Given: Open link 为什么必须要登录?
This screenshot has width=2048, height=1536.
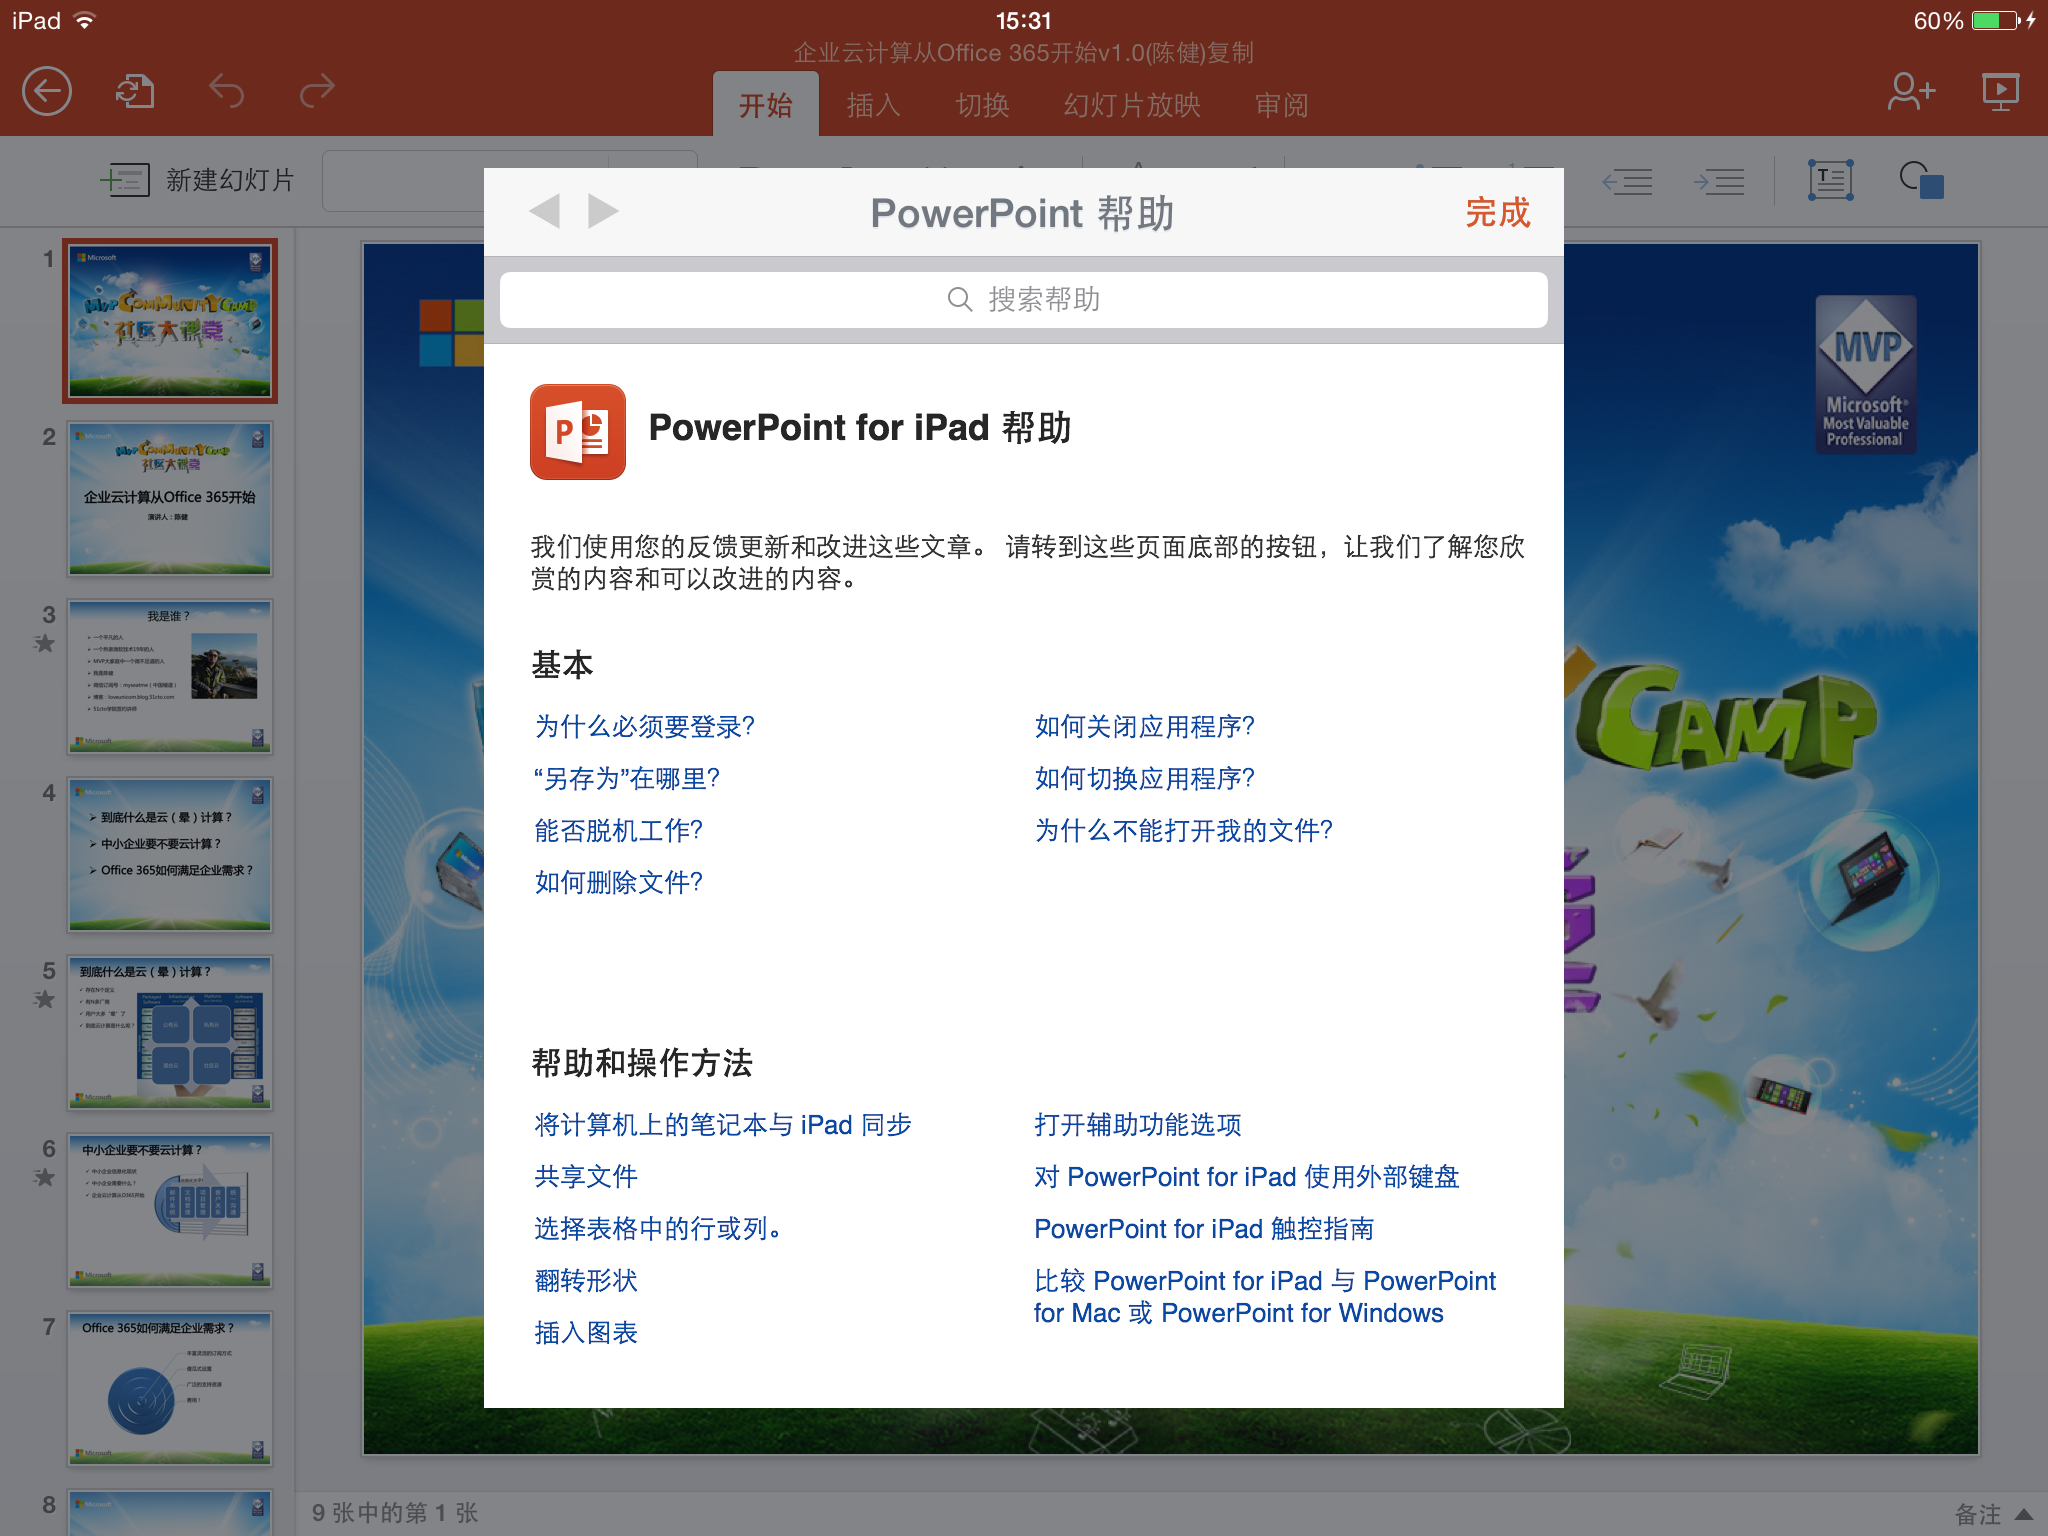Looking at the screenshot, I should [x=645, y=726].
